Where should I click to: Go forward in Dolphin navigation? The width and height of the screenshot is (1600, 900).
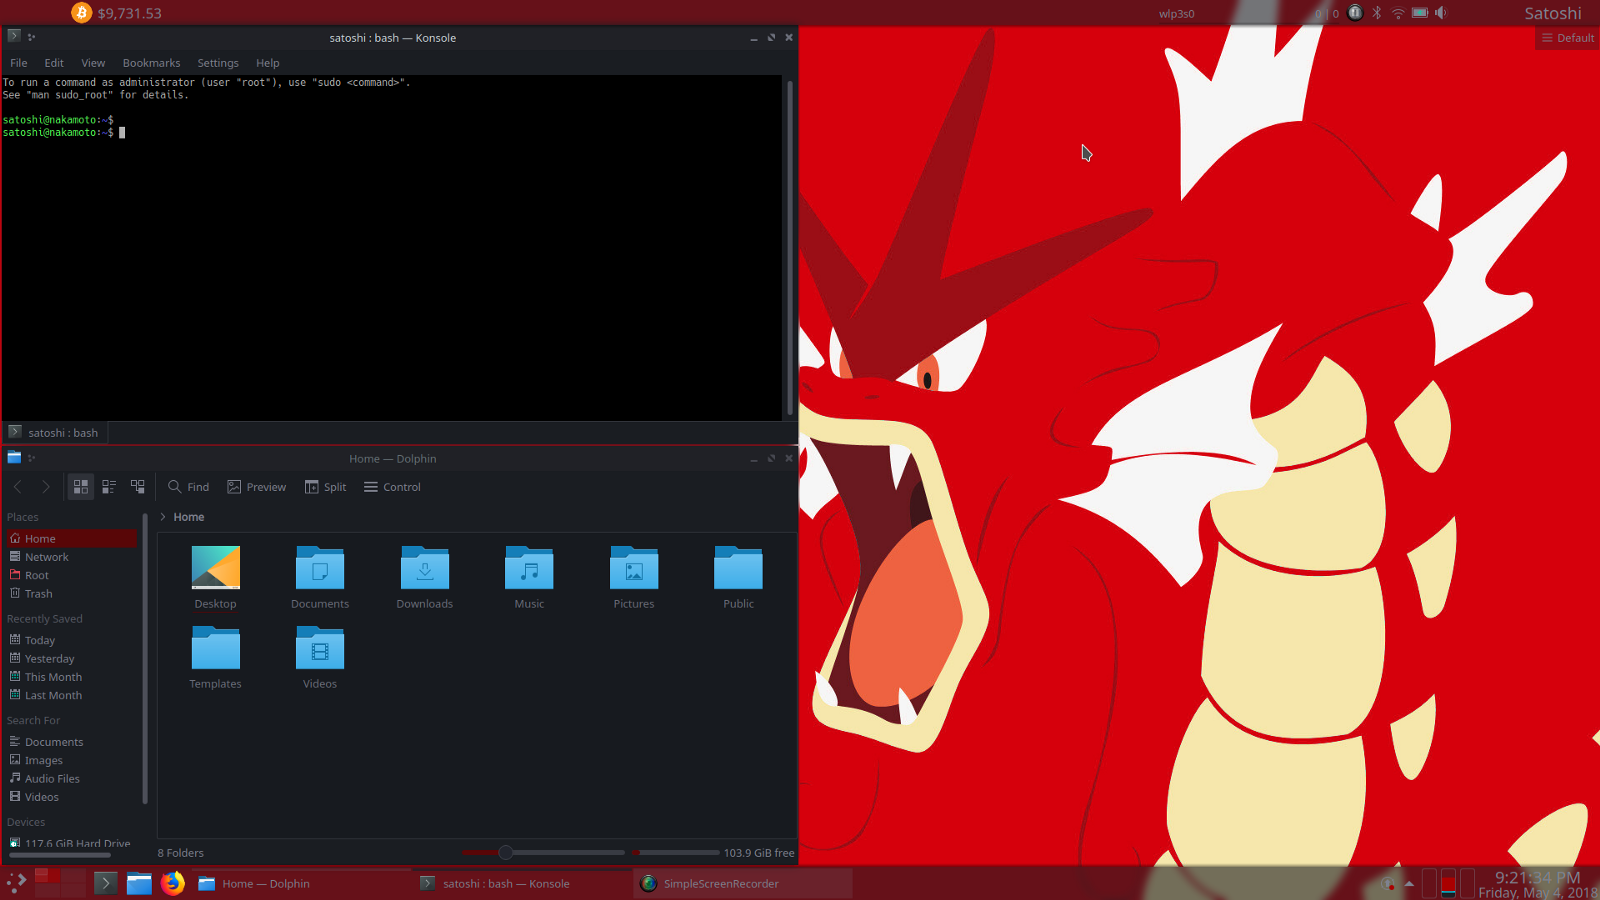(46, 487)
